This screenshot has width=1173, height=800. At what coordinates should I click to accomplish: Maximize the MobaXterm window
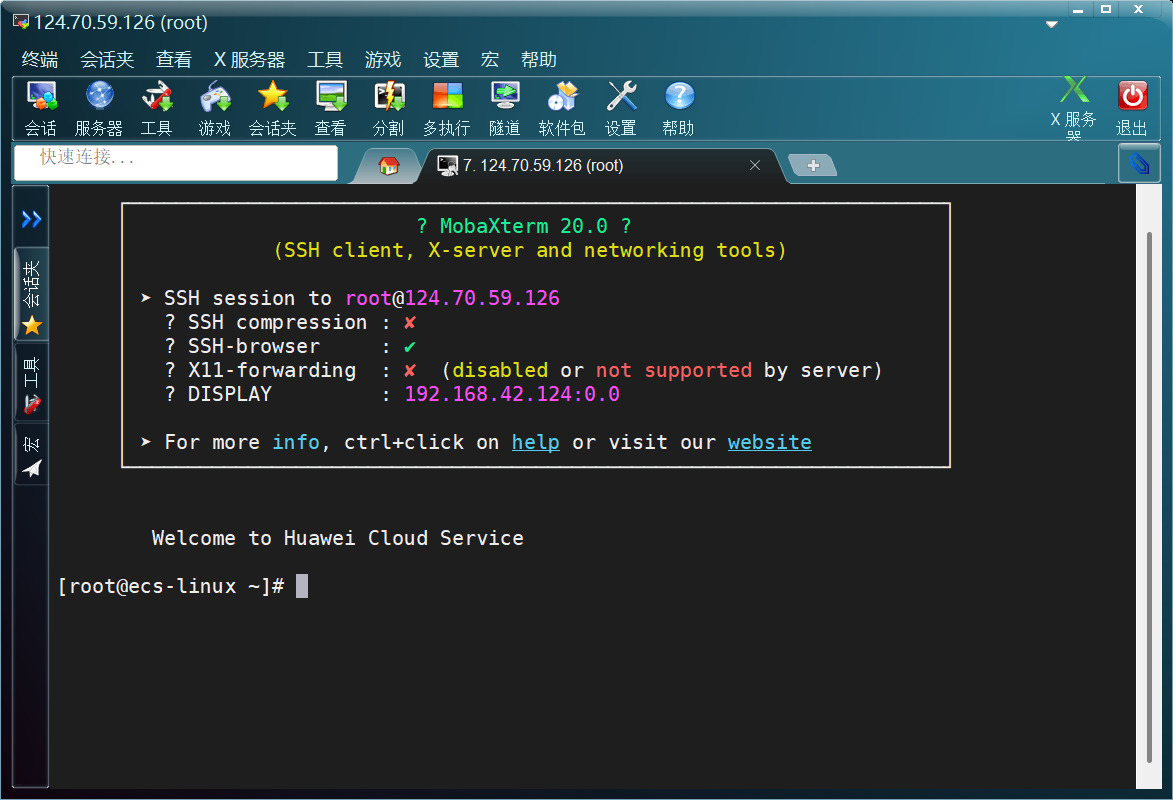pos(1106,10)
